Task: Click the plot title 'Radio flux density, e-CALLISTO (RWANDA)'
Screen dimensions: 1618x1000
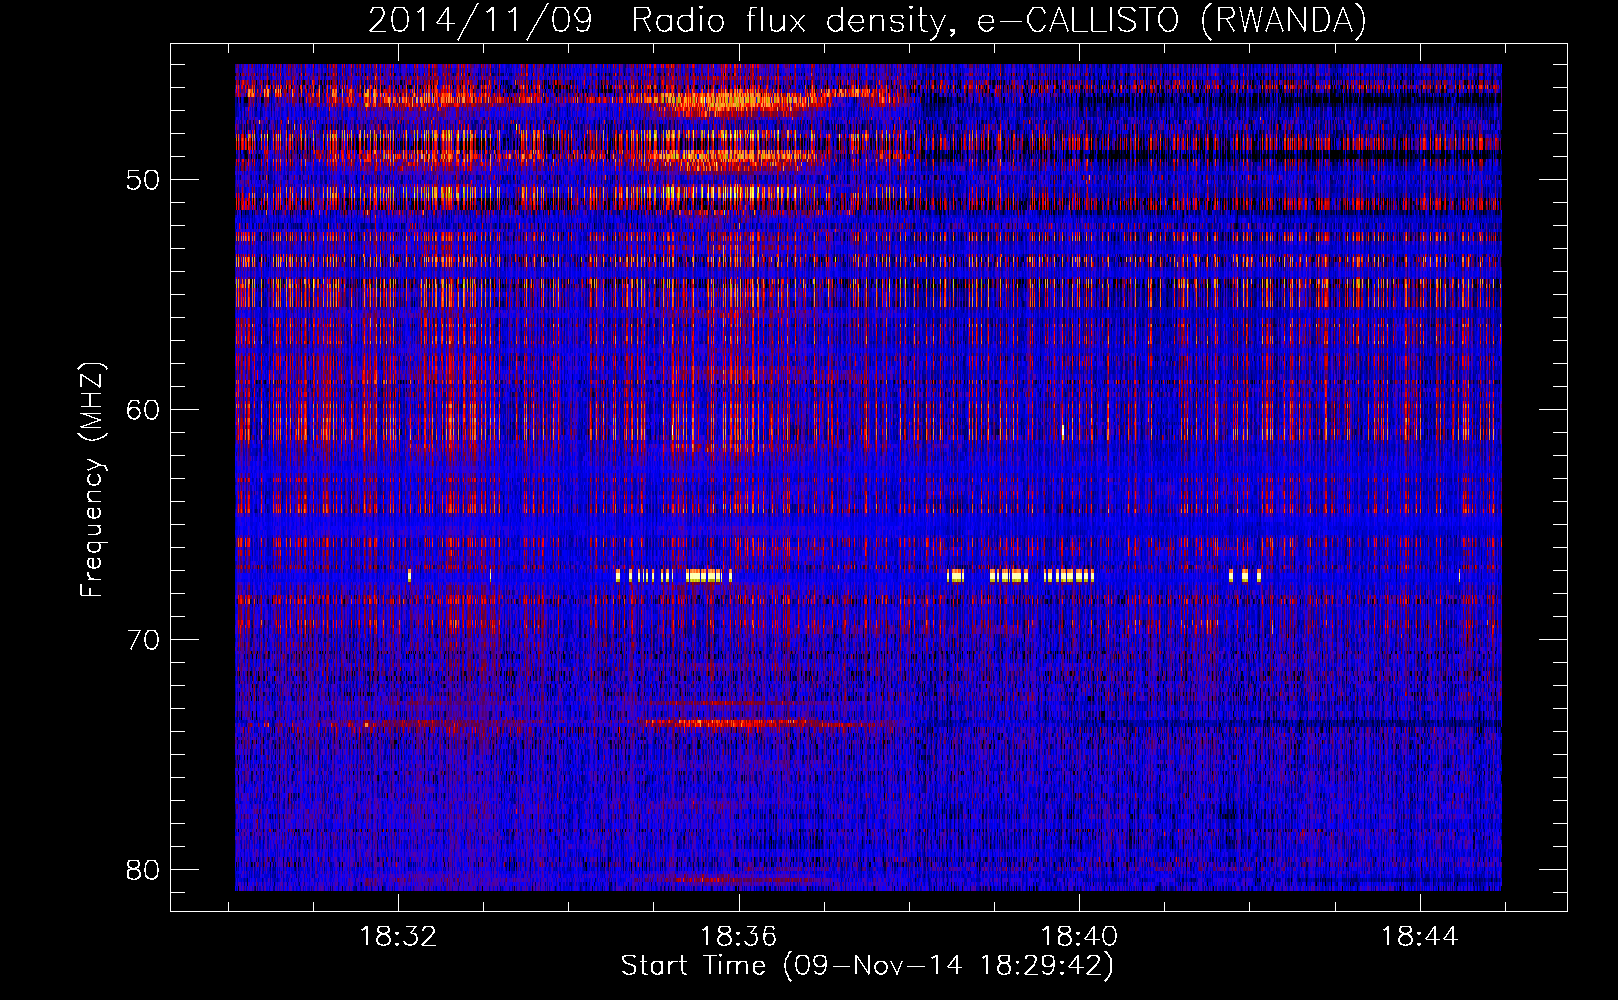Action: pos(999,20)
